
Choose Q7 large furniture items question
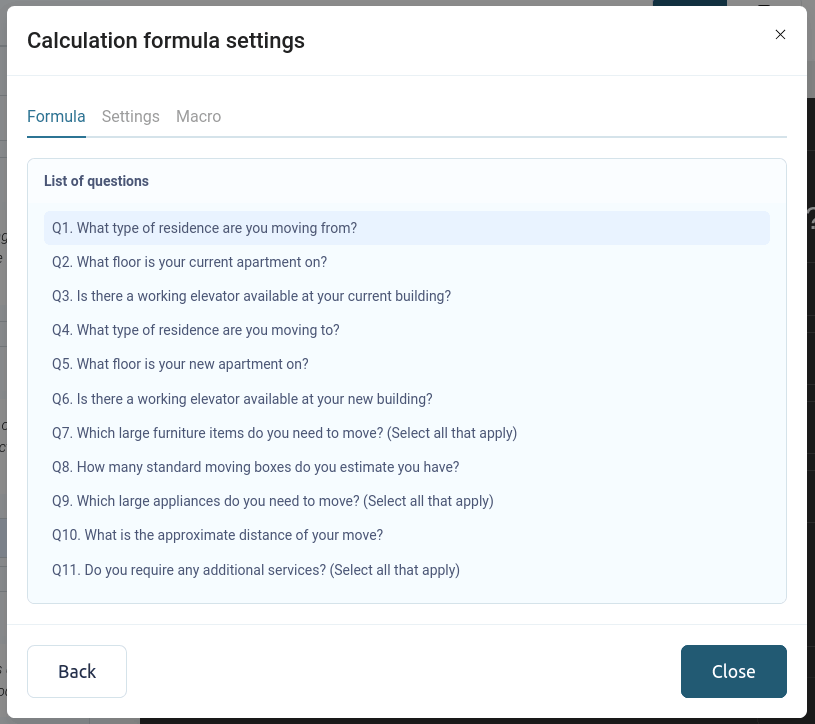coord(285,433)
